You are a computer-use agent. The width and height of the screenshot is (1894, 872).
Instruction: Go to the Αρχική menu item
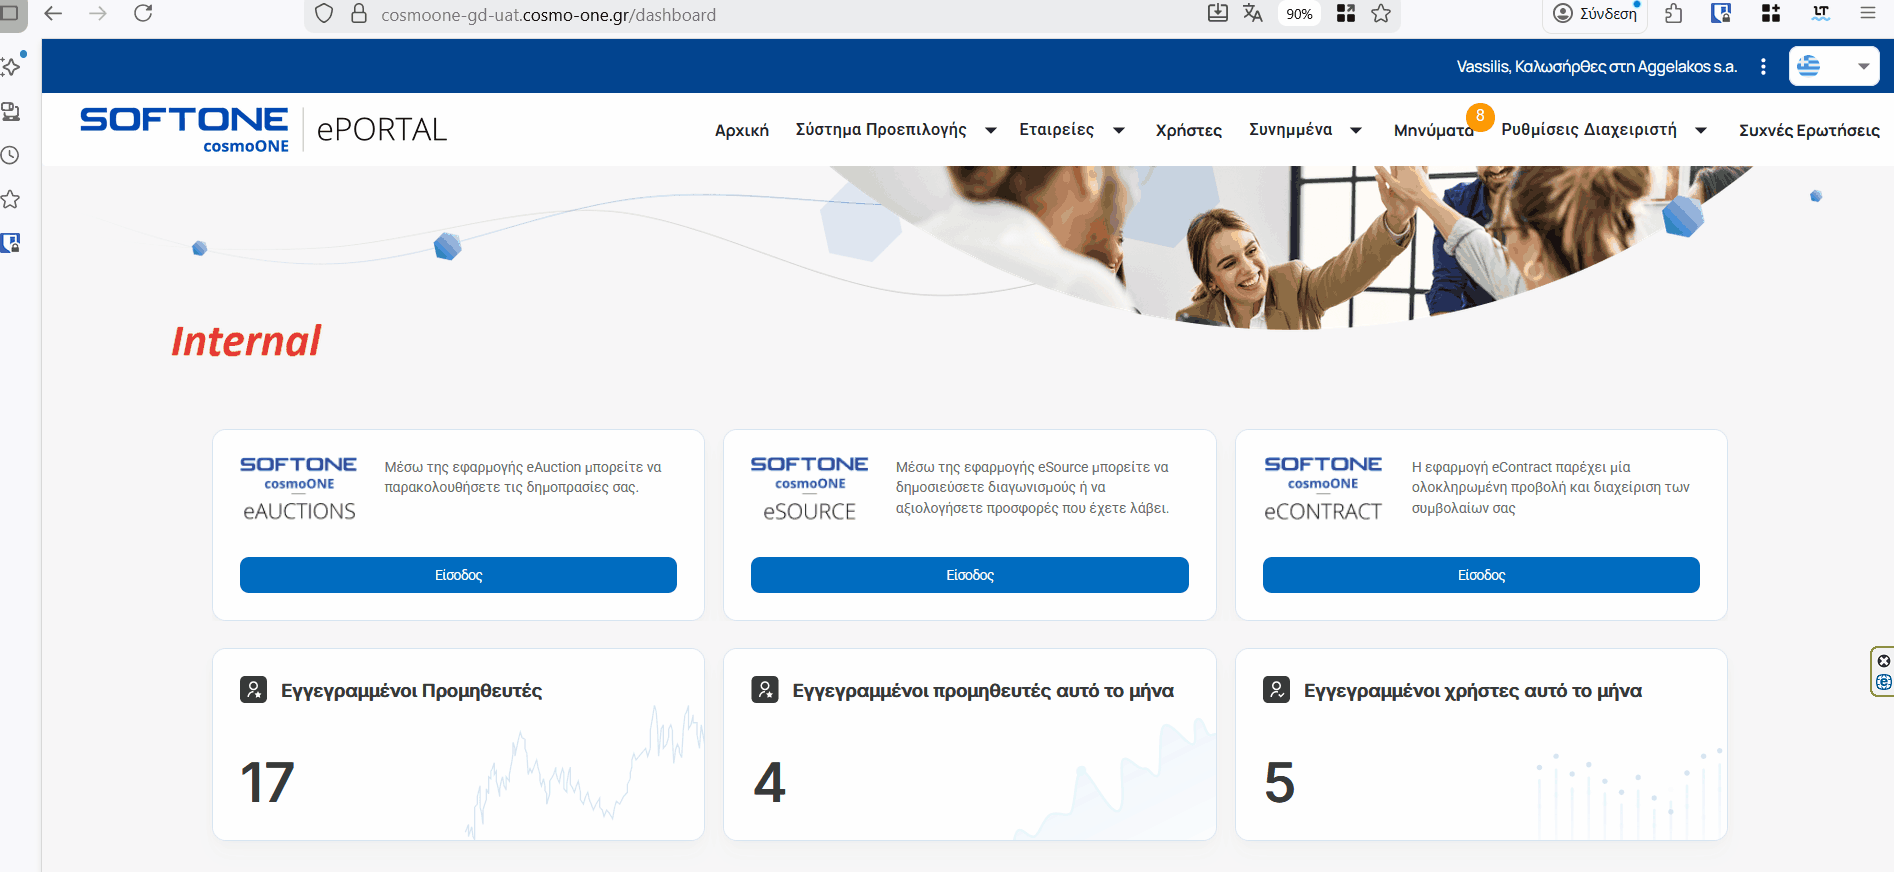742,130
